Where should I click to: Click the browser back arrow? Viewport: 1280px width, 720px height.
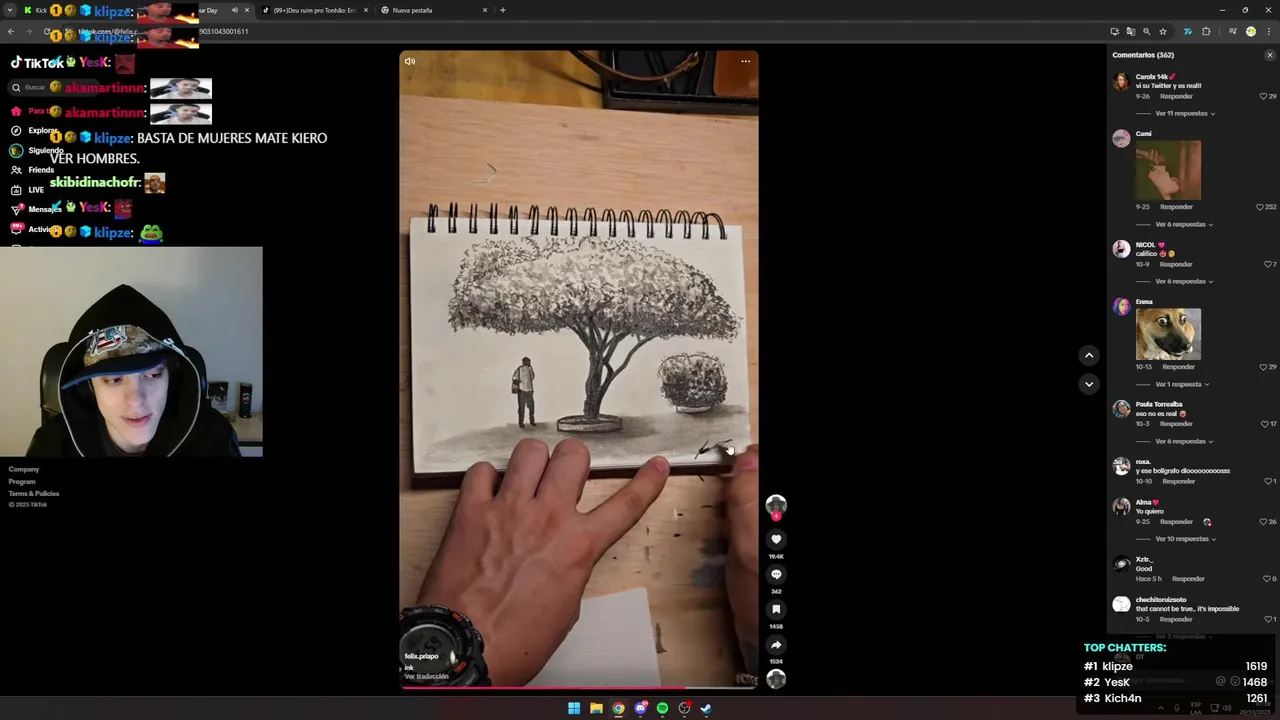(x=11, y=31)
